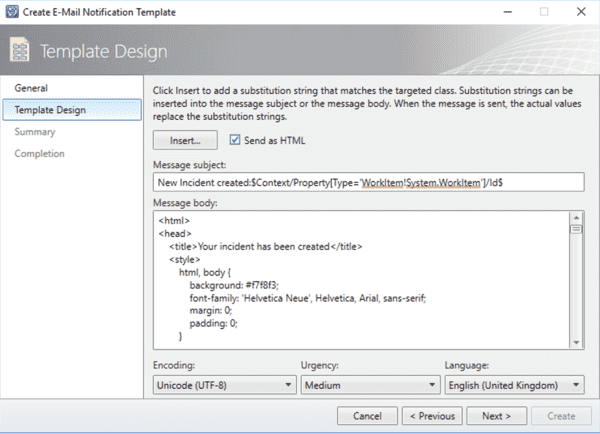Select the Completion step in sidebar

click(39, 153)
